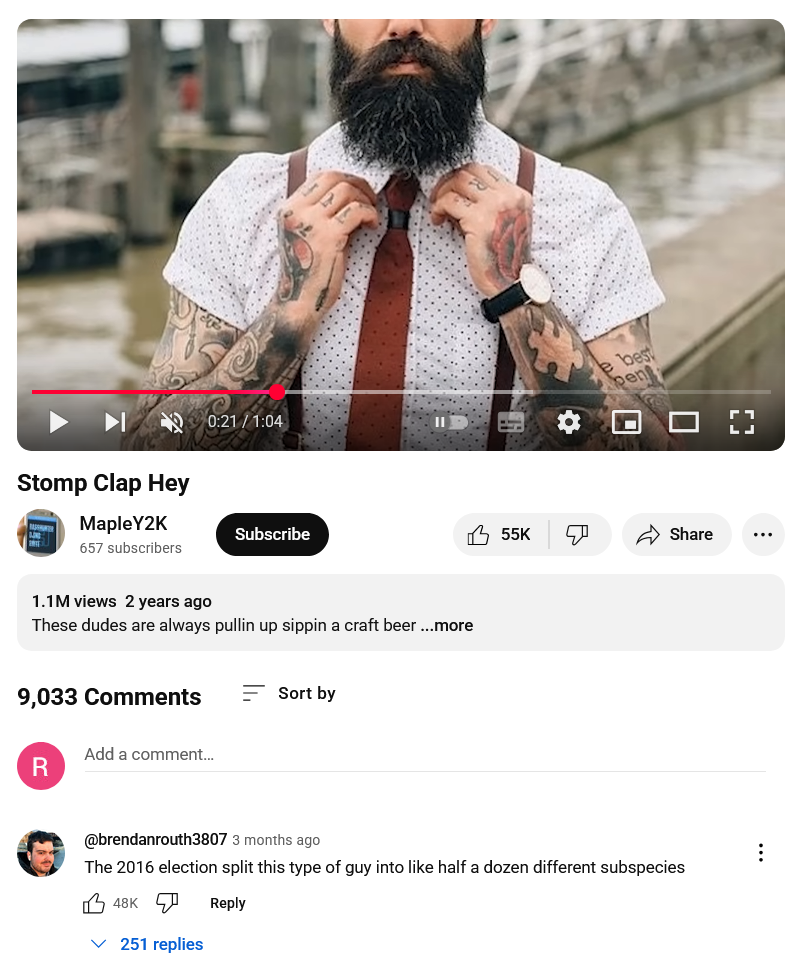The width and height of the screenshot is (810, 975).
Task: Like the Stomp Clap Hey video
Action: (501, 535)
